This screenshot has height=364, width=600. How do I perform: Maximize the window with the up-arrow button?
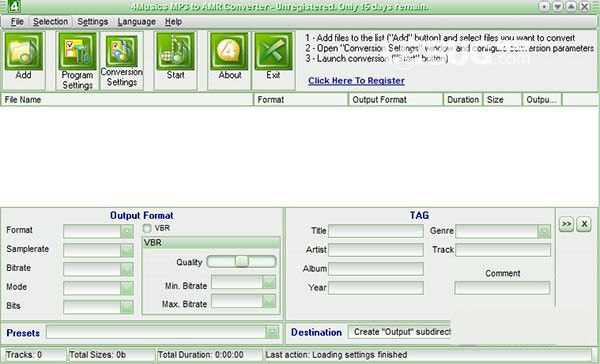(571, 7)
